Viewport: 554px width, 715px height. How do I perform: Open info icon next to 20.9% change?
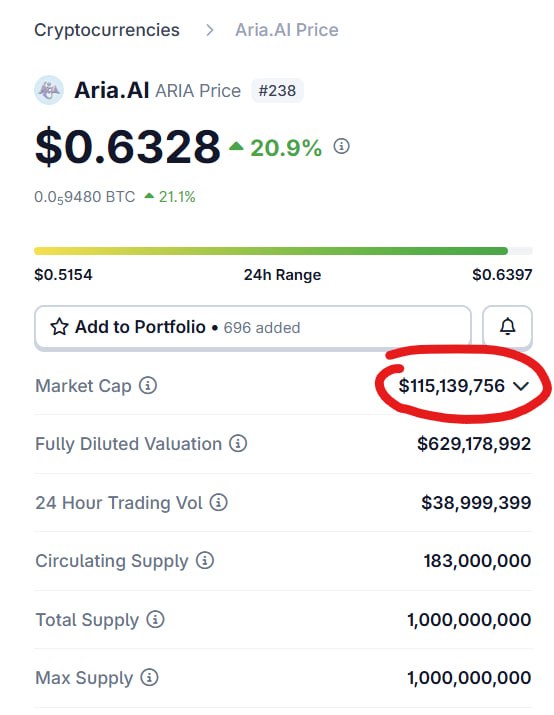(342, 146)
